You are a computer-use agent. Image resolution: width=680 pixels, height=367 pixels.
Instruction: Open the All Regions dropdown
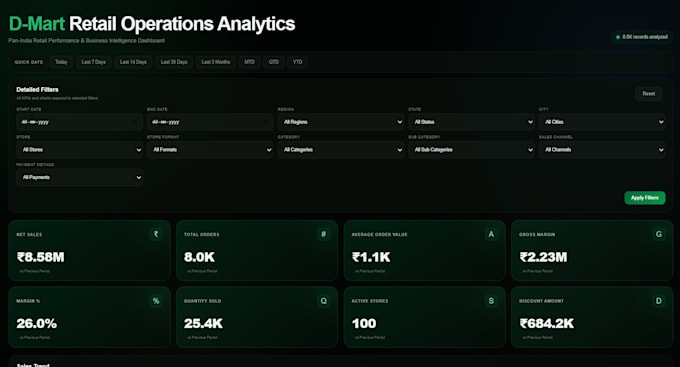(341, 122)
